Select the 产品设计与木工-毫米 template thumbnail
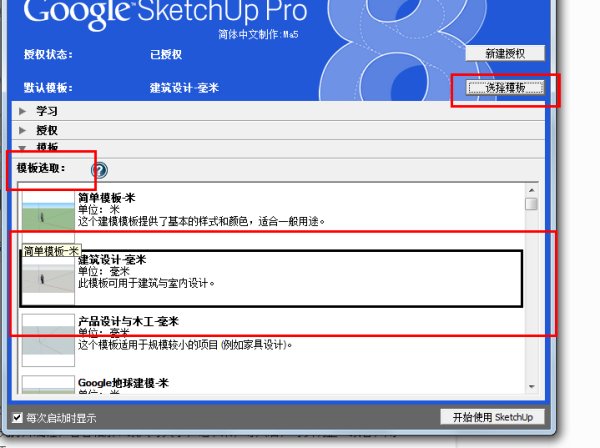The image size is (600, 448). point(48,340)
